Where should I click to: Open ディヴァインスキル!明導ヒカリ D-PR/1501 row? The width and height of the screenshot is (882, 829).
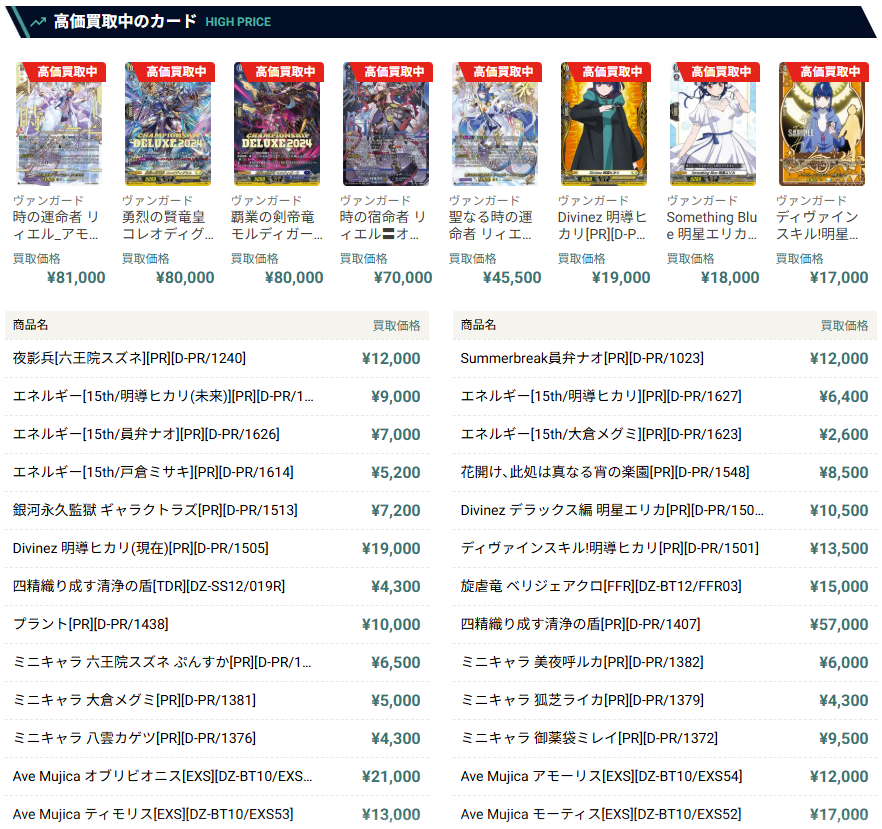click(x=664, y=548)
